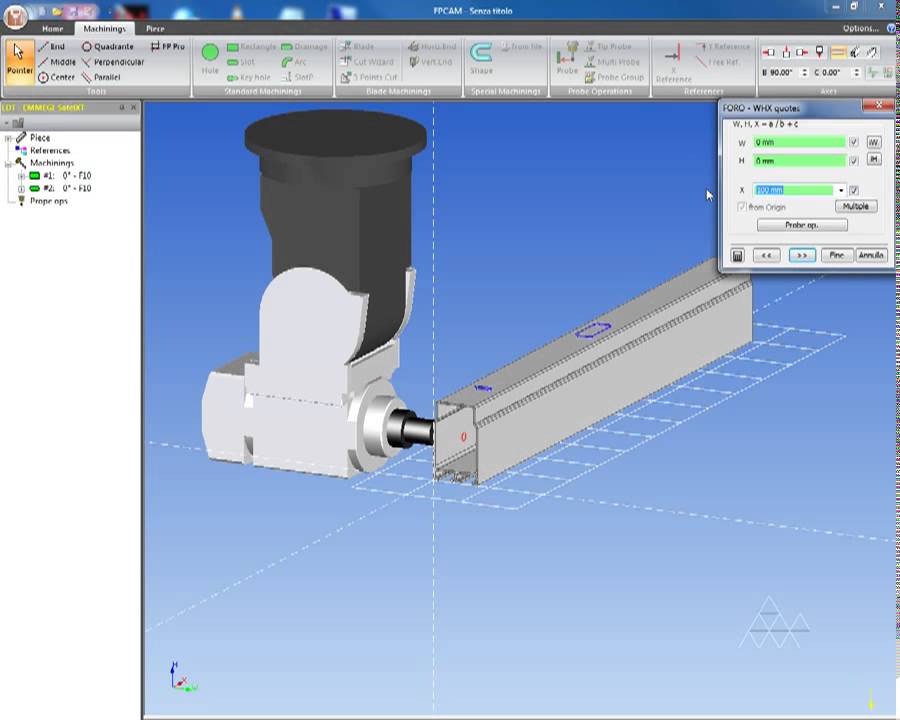
Task: Open the Cut Wizard
Action: (x=367, y=62)
